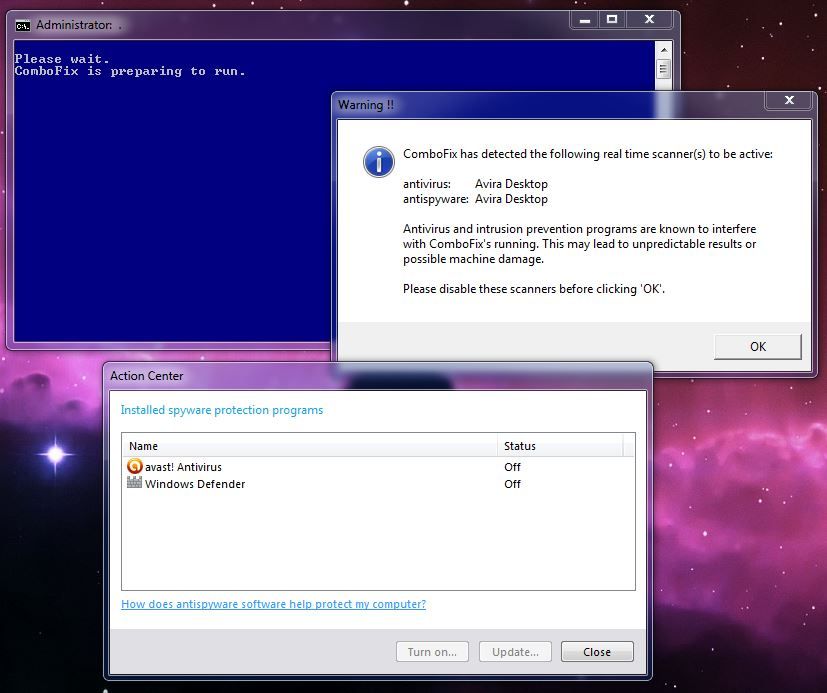This screenshot has height=693, width=827.
Task: Click 'ComboFix is preparing to run.' console text
Action: click(130, 71)
